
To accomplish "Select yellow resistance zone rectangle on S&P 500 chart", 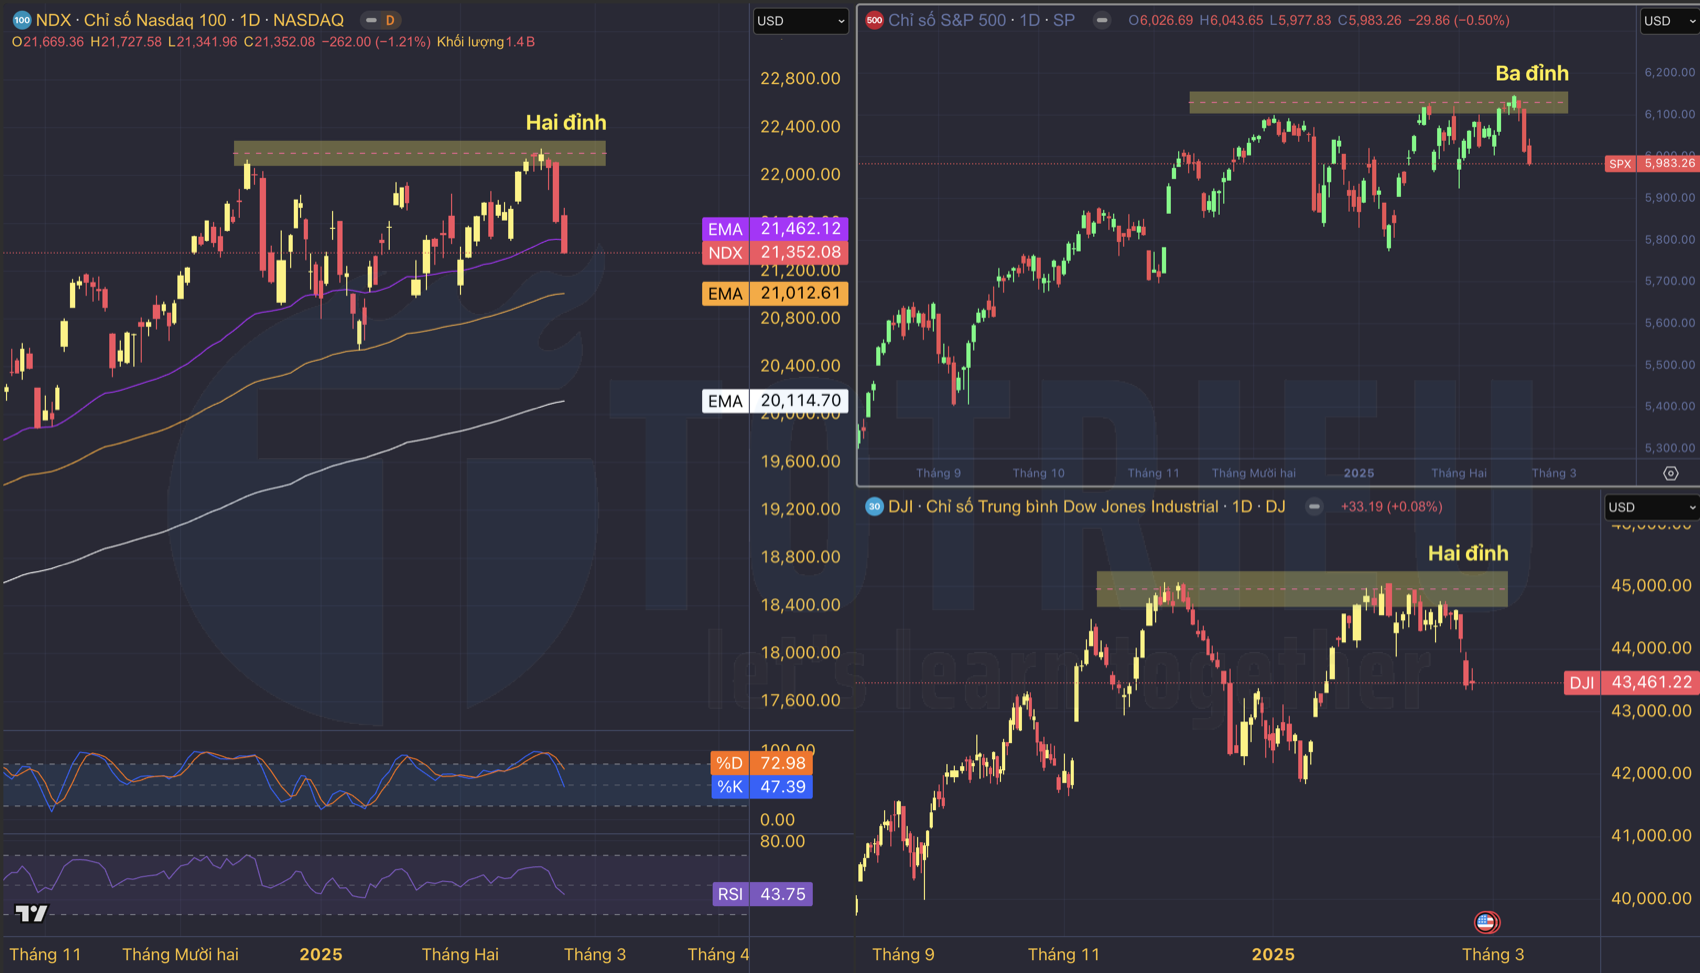I will [1379, 102].
